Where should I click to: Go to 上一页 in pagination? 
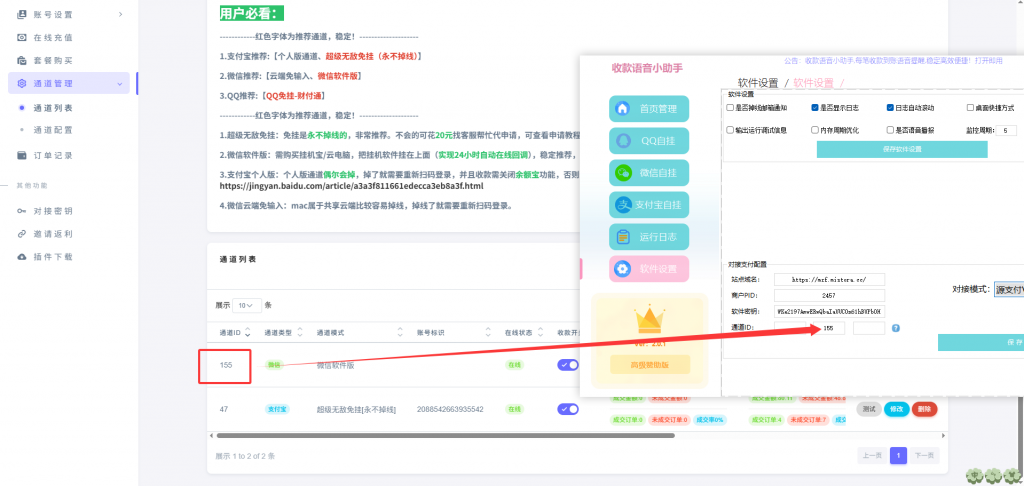[x=872, y=455]
